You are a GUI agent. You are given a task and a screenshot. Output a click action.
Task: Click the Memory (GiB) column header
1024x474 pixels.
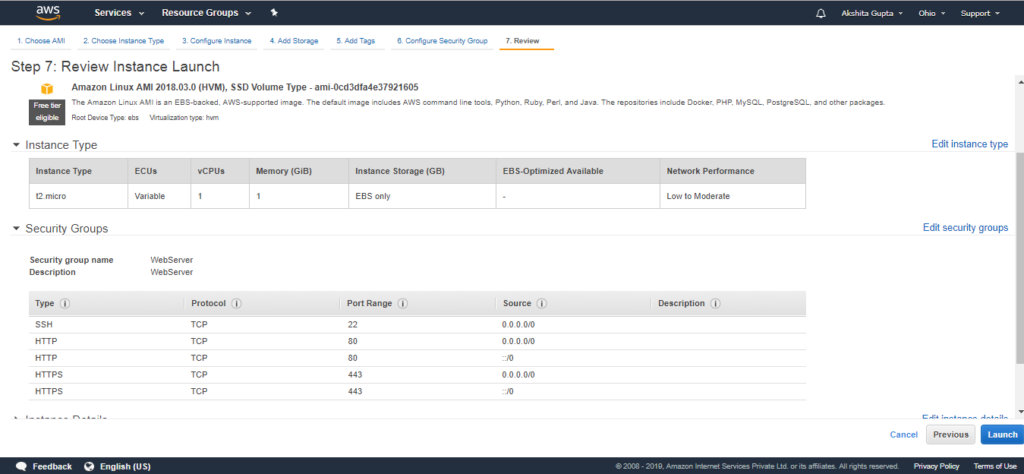(299, 171)
